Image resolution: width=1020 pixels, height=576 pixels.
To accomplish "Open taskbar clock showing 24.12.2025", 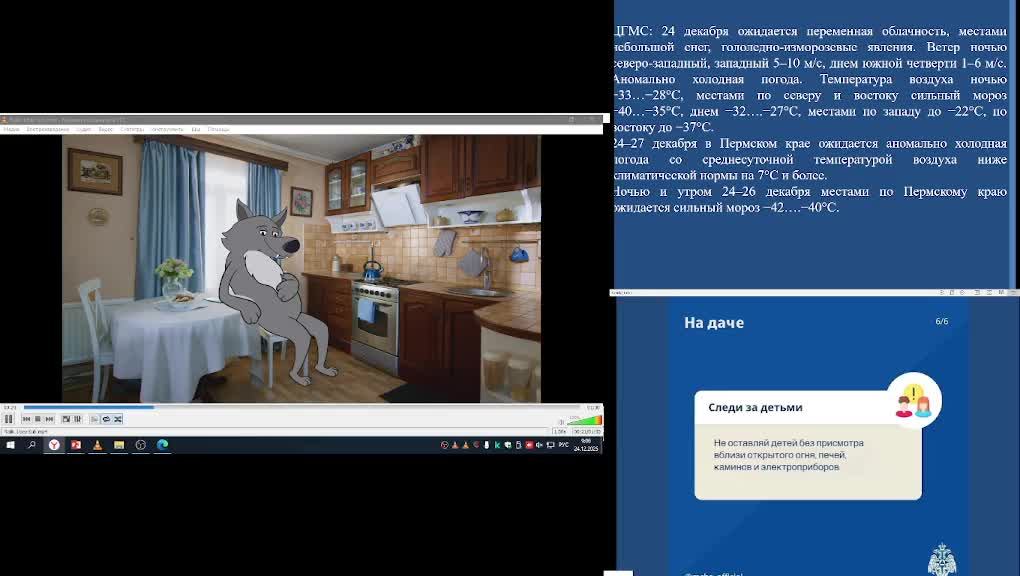I will click(586, 445).
